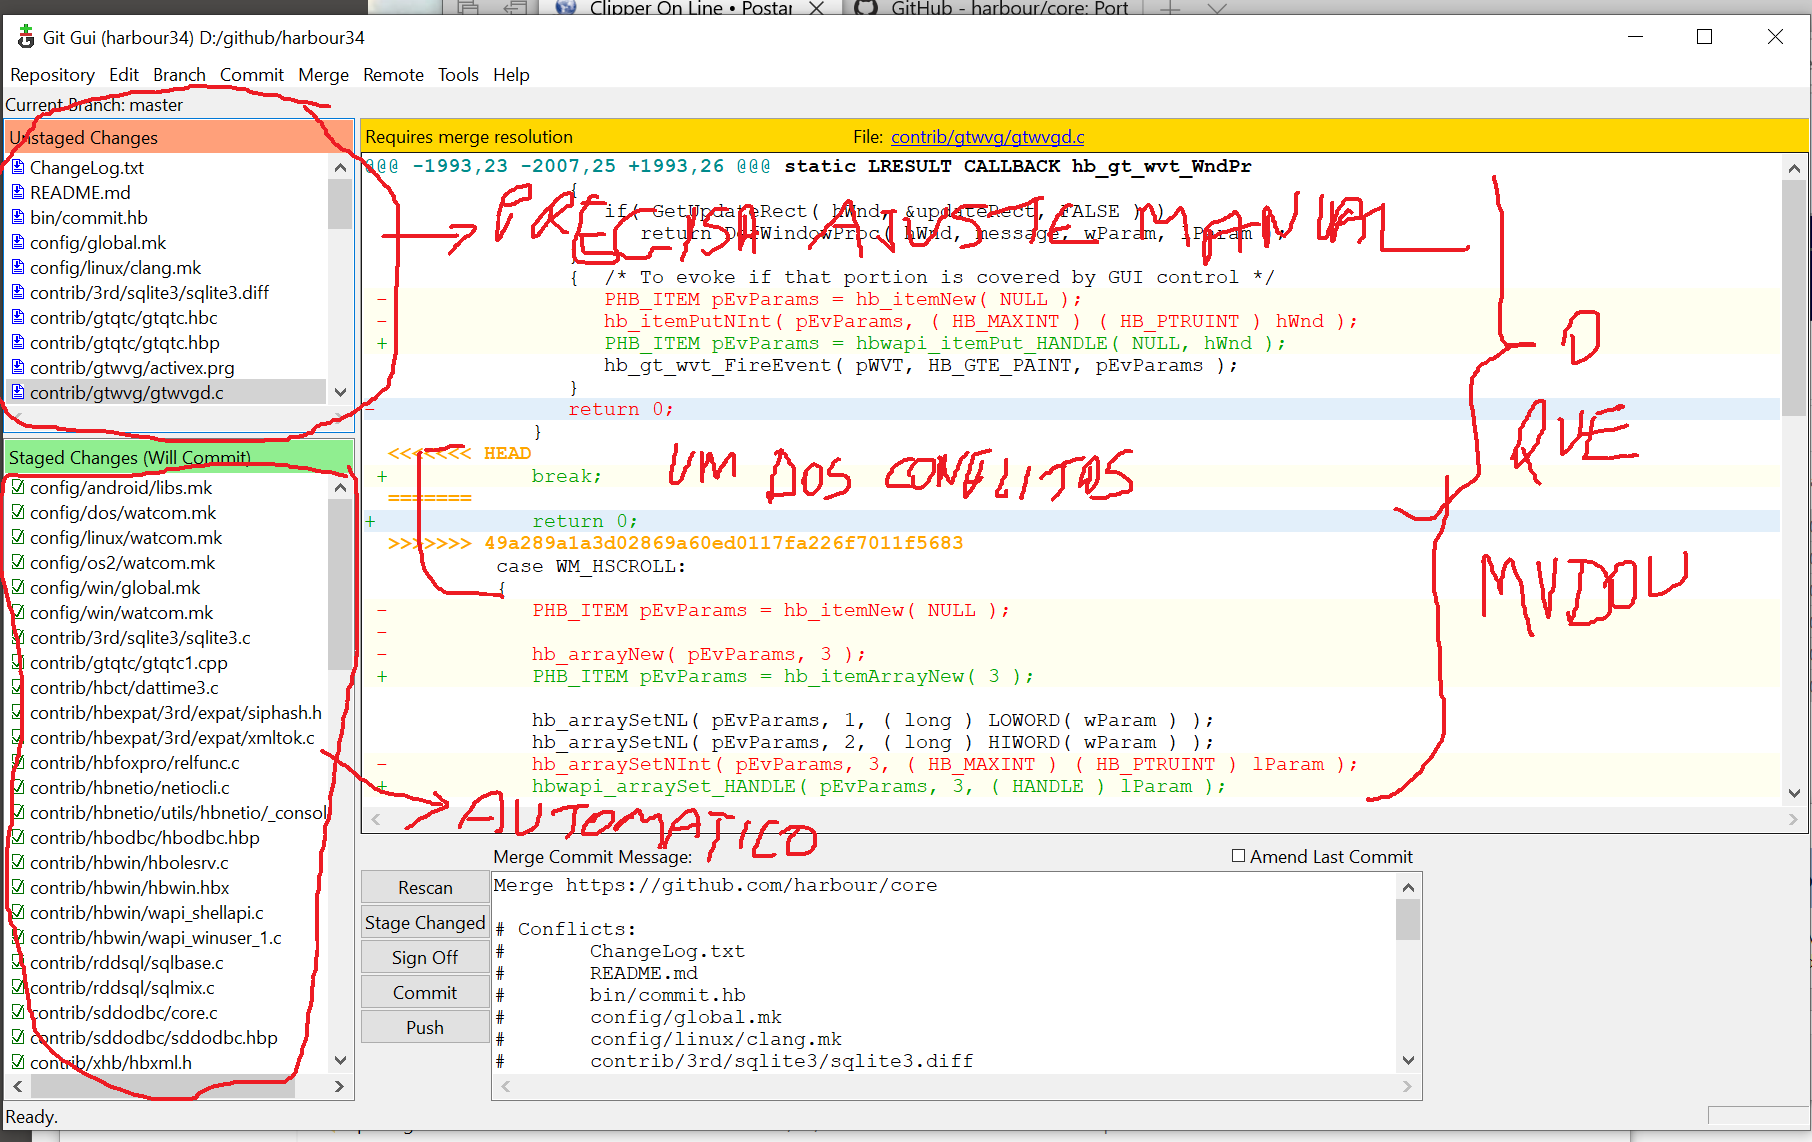Click the icon next to contrib/gtwvg/activex.prg

click(x=18, y=367)
